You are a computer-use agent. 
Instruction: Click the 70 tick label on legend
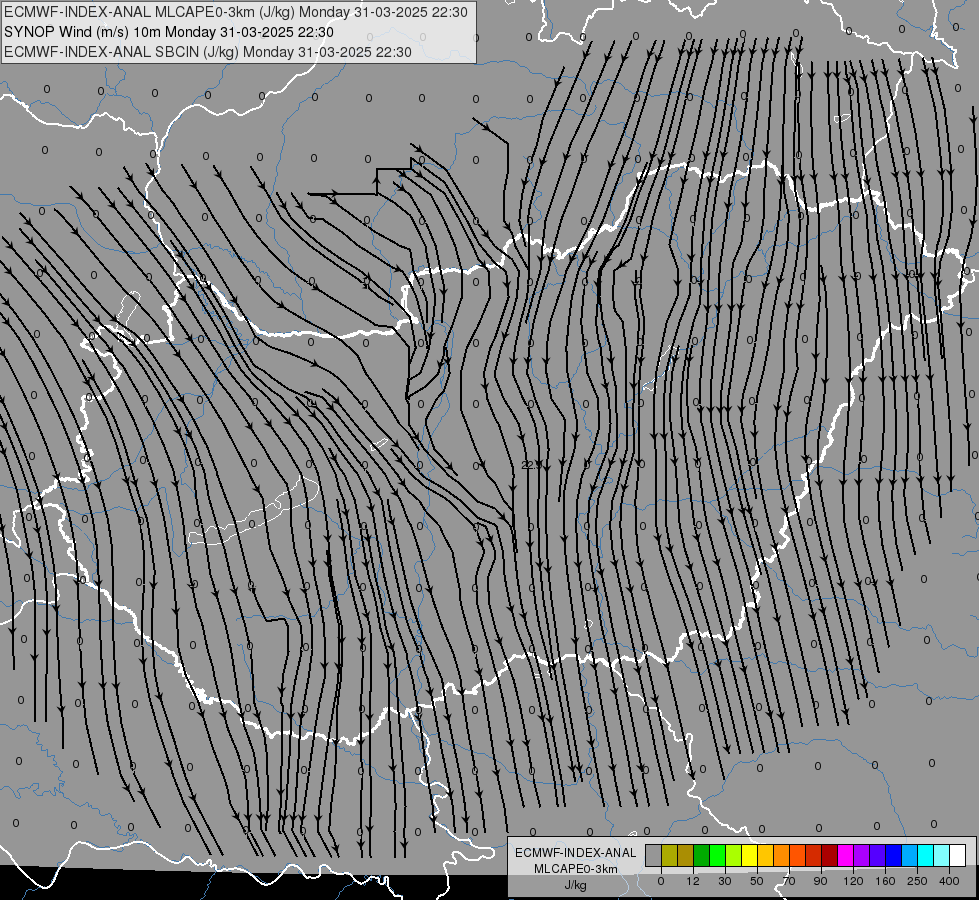(789, 881)
